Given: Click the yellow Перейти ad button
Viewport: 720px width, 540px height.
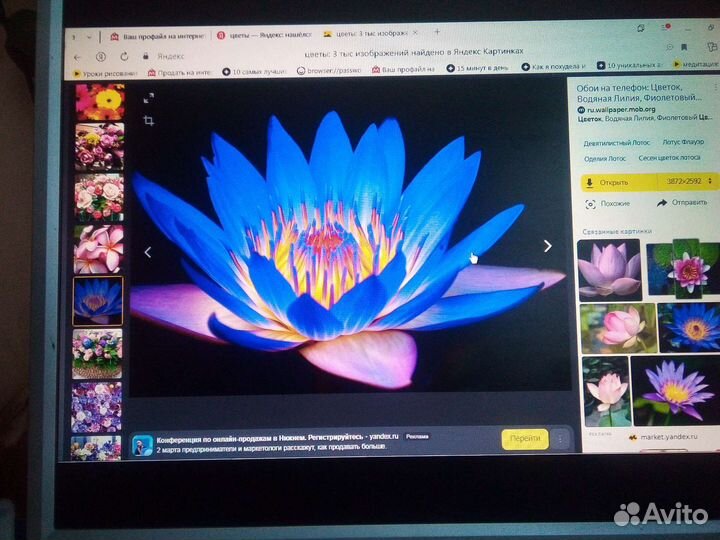Looking at the screenshot, I should 524,439.
